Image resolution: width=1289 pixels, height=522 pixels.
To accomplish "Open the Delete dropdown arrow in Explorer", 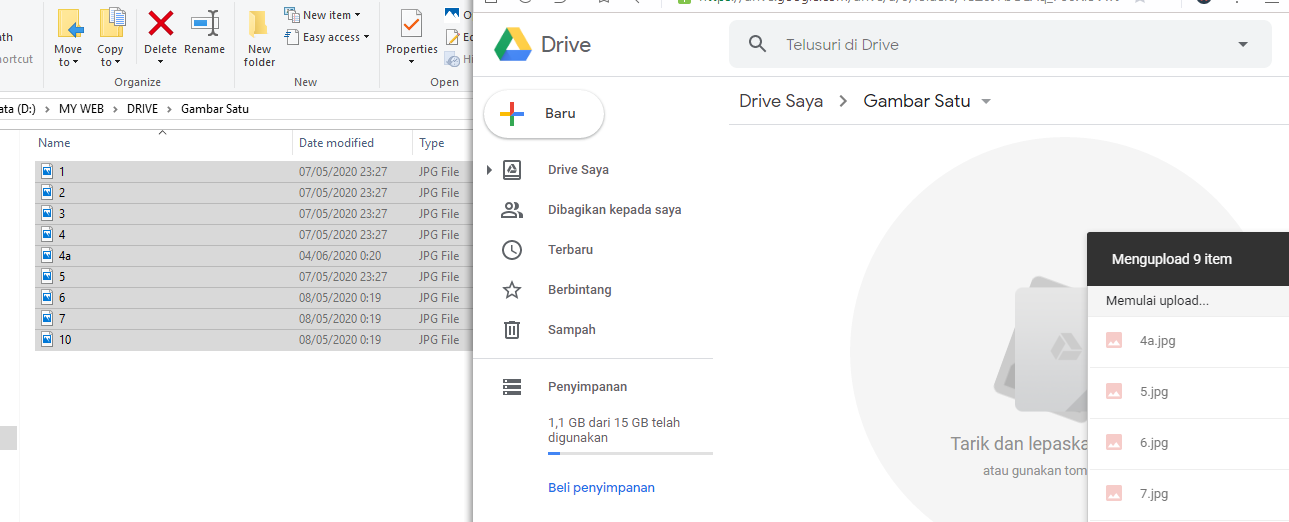I will [x=160, y=62].
